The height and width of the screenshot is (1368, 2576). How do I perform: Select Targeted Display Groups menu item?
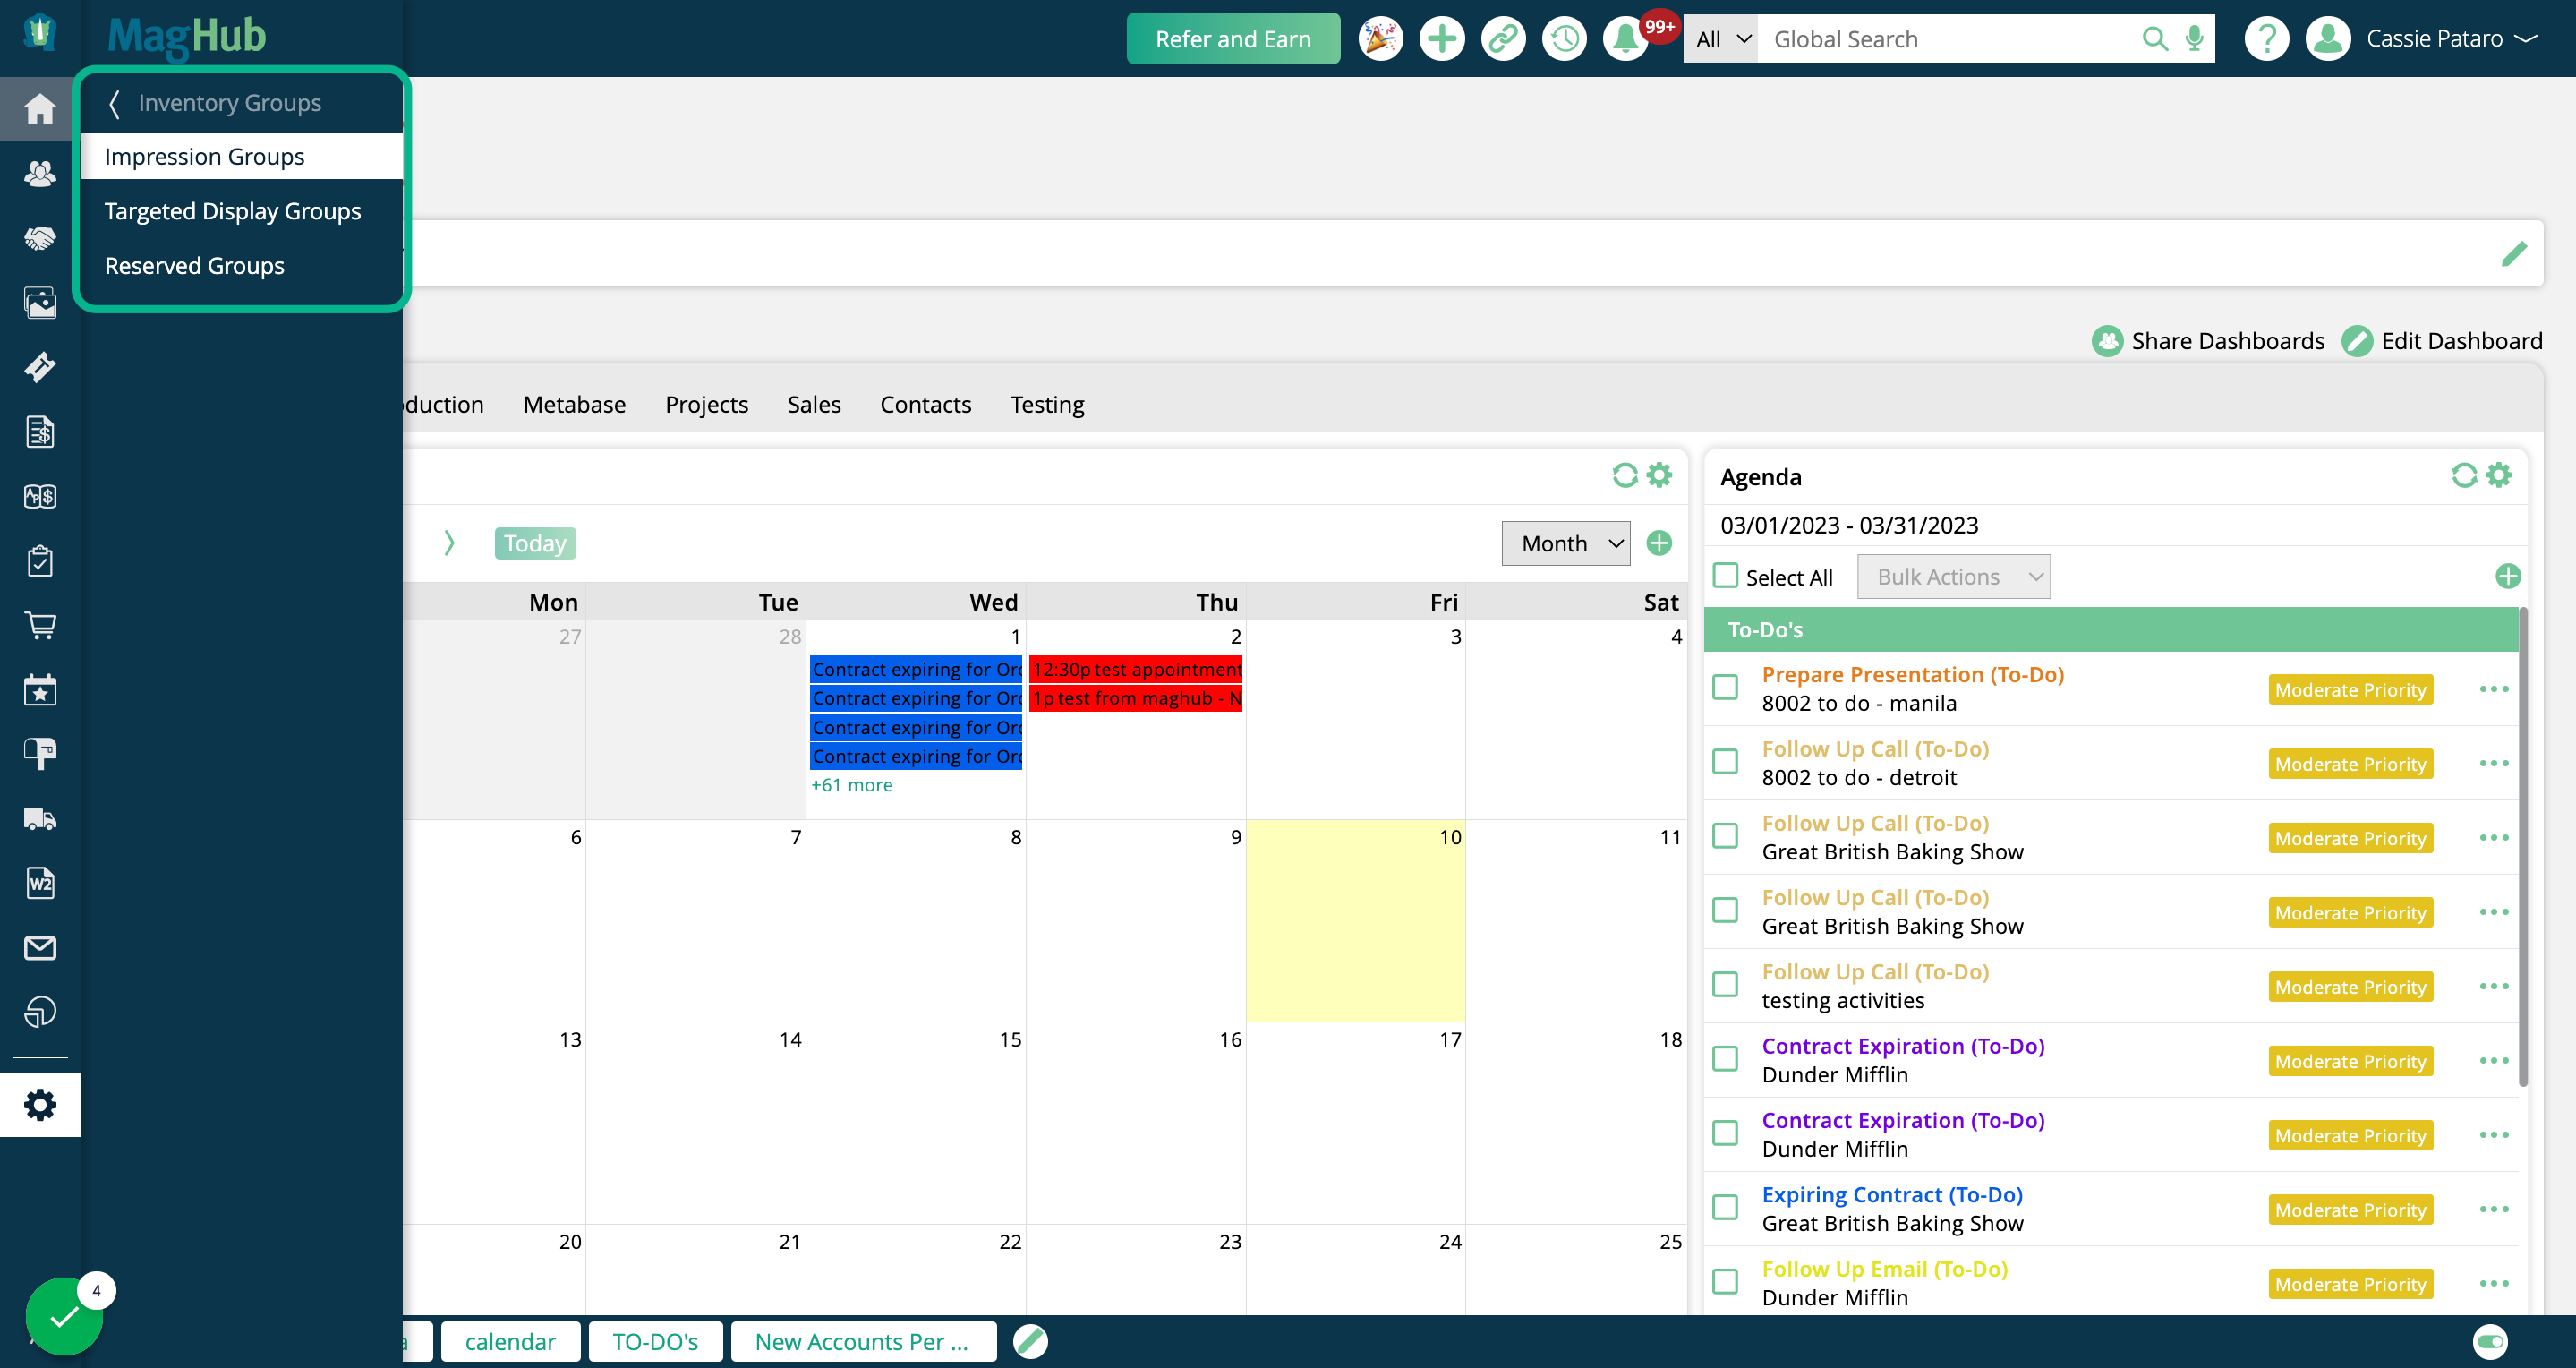pos(233,211)
